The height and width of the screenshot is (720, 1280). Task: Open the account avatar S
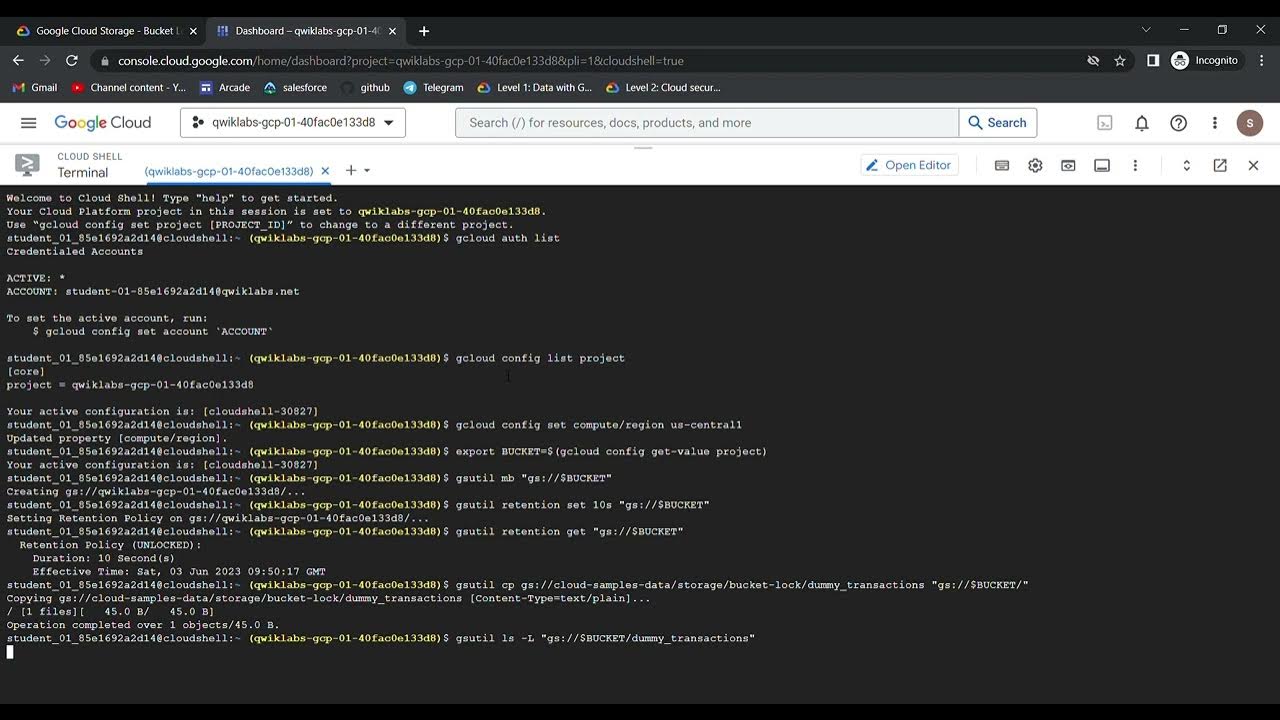pos(1250,123)
